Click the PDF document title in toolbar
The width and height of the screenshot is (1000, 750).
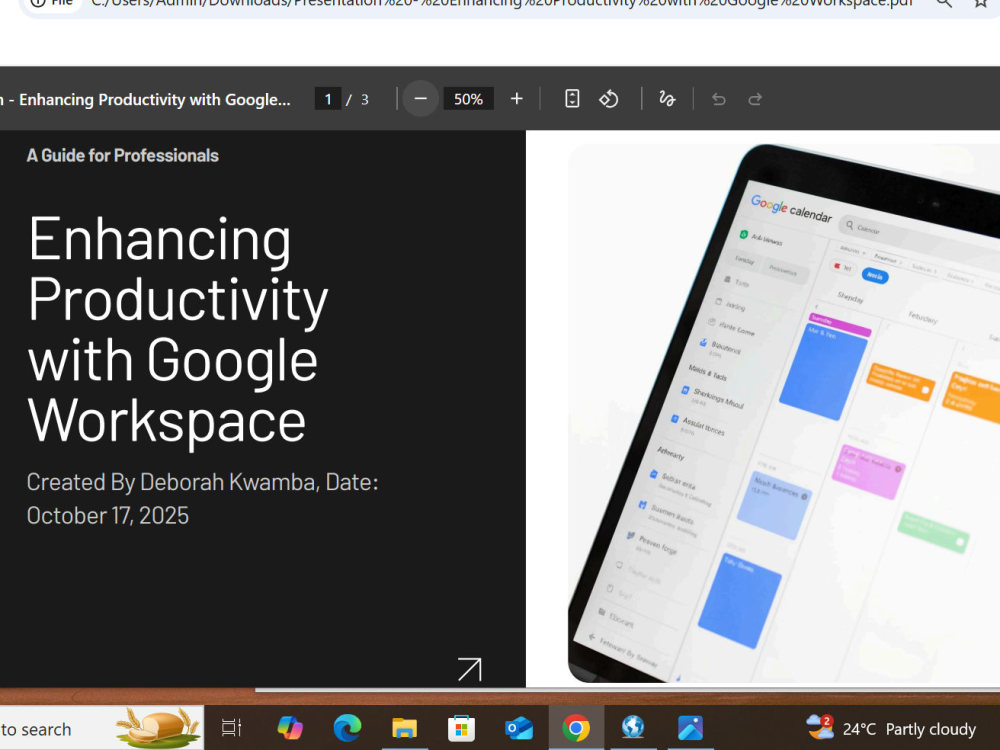(145, 99)
